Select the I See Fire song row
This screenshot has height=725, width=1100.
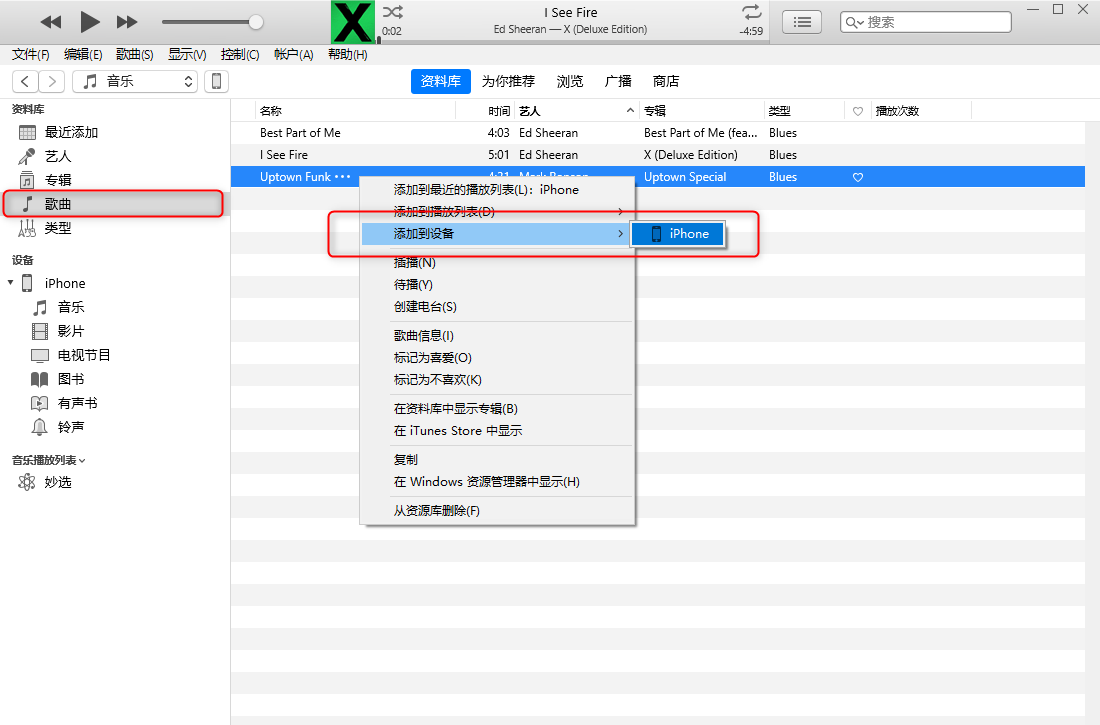pyautogui.click(x=658, y=154)
